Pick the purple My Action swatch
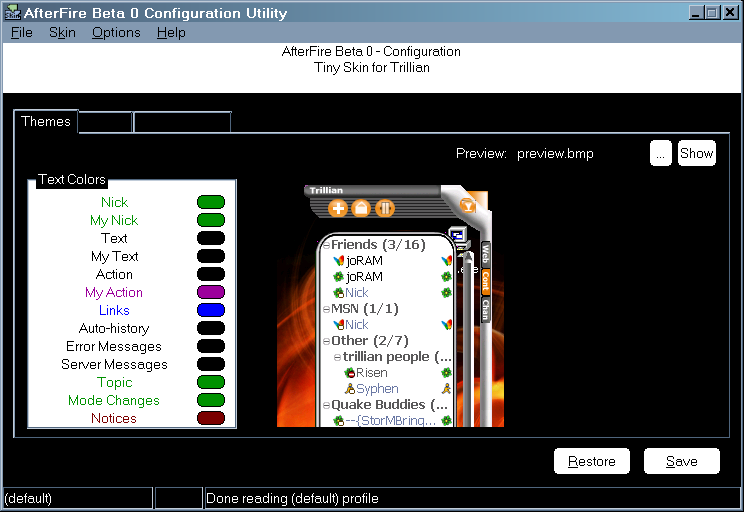The width and height of the screenshot is (744, 512). 211,292
